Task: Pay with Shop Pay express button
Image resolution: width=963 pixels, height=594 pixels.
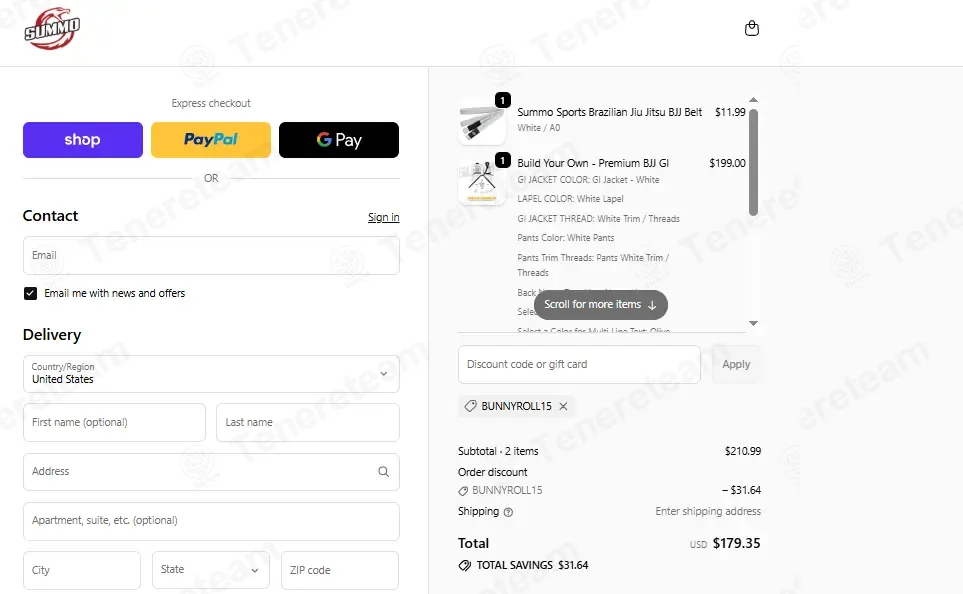Action: coord(83,139)
